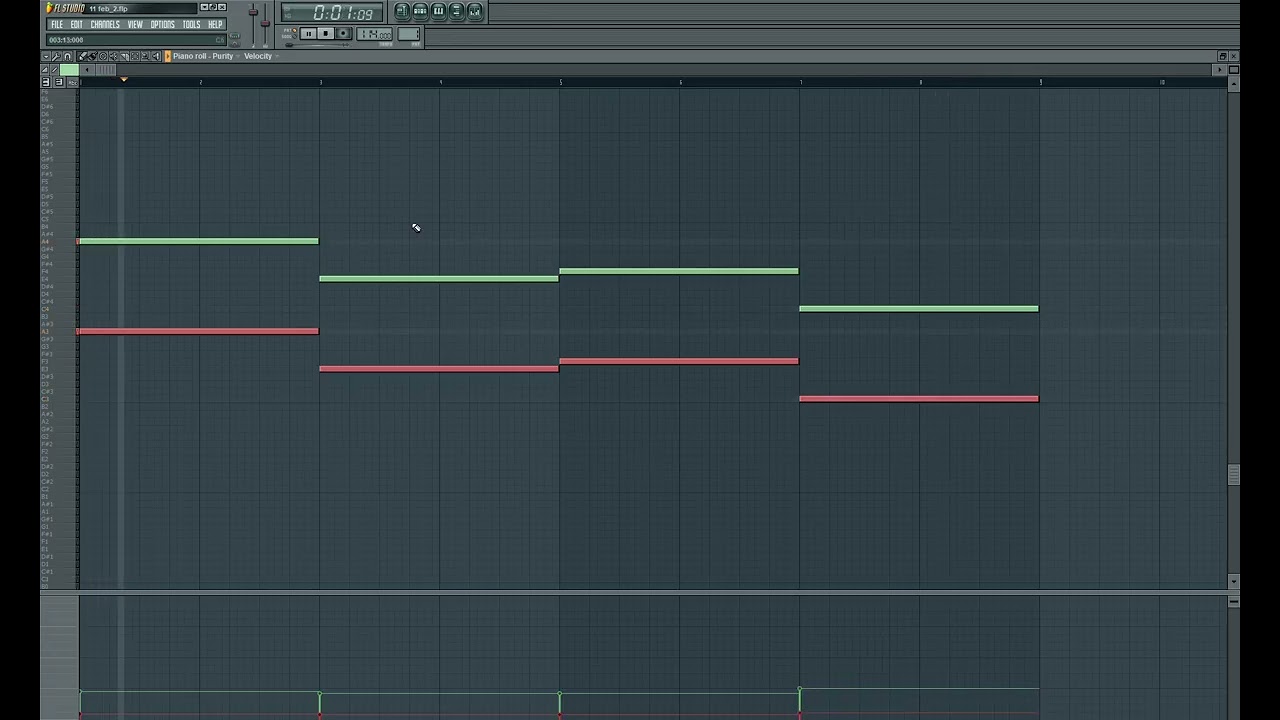Open the CHANNELS menu
Viewport: 1280px width, 720px height.
tap(105, 24)
